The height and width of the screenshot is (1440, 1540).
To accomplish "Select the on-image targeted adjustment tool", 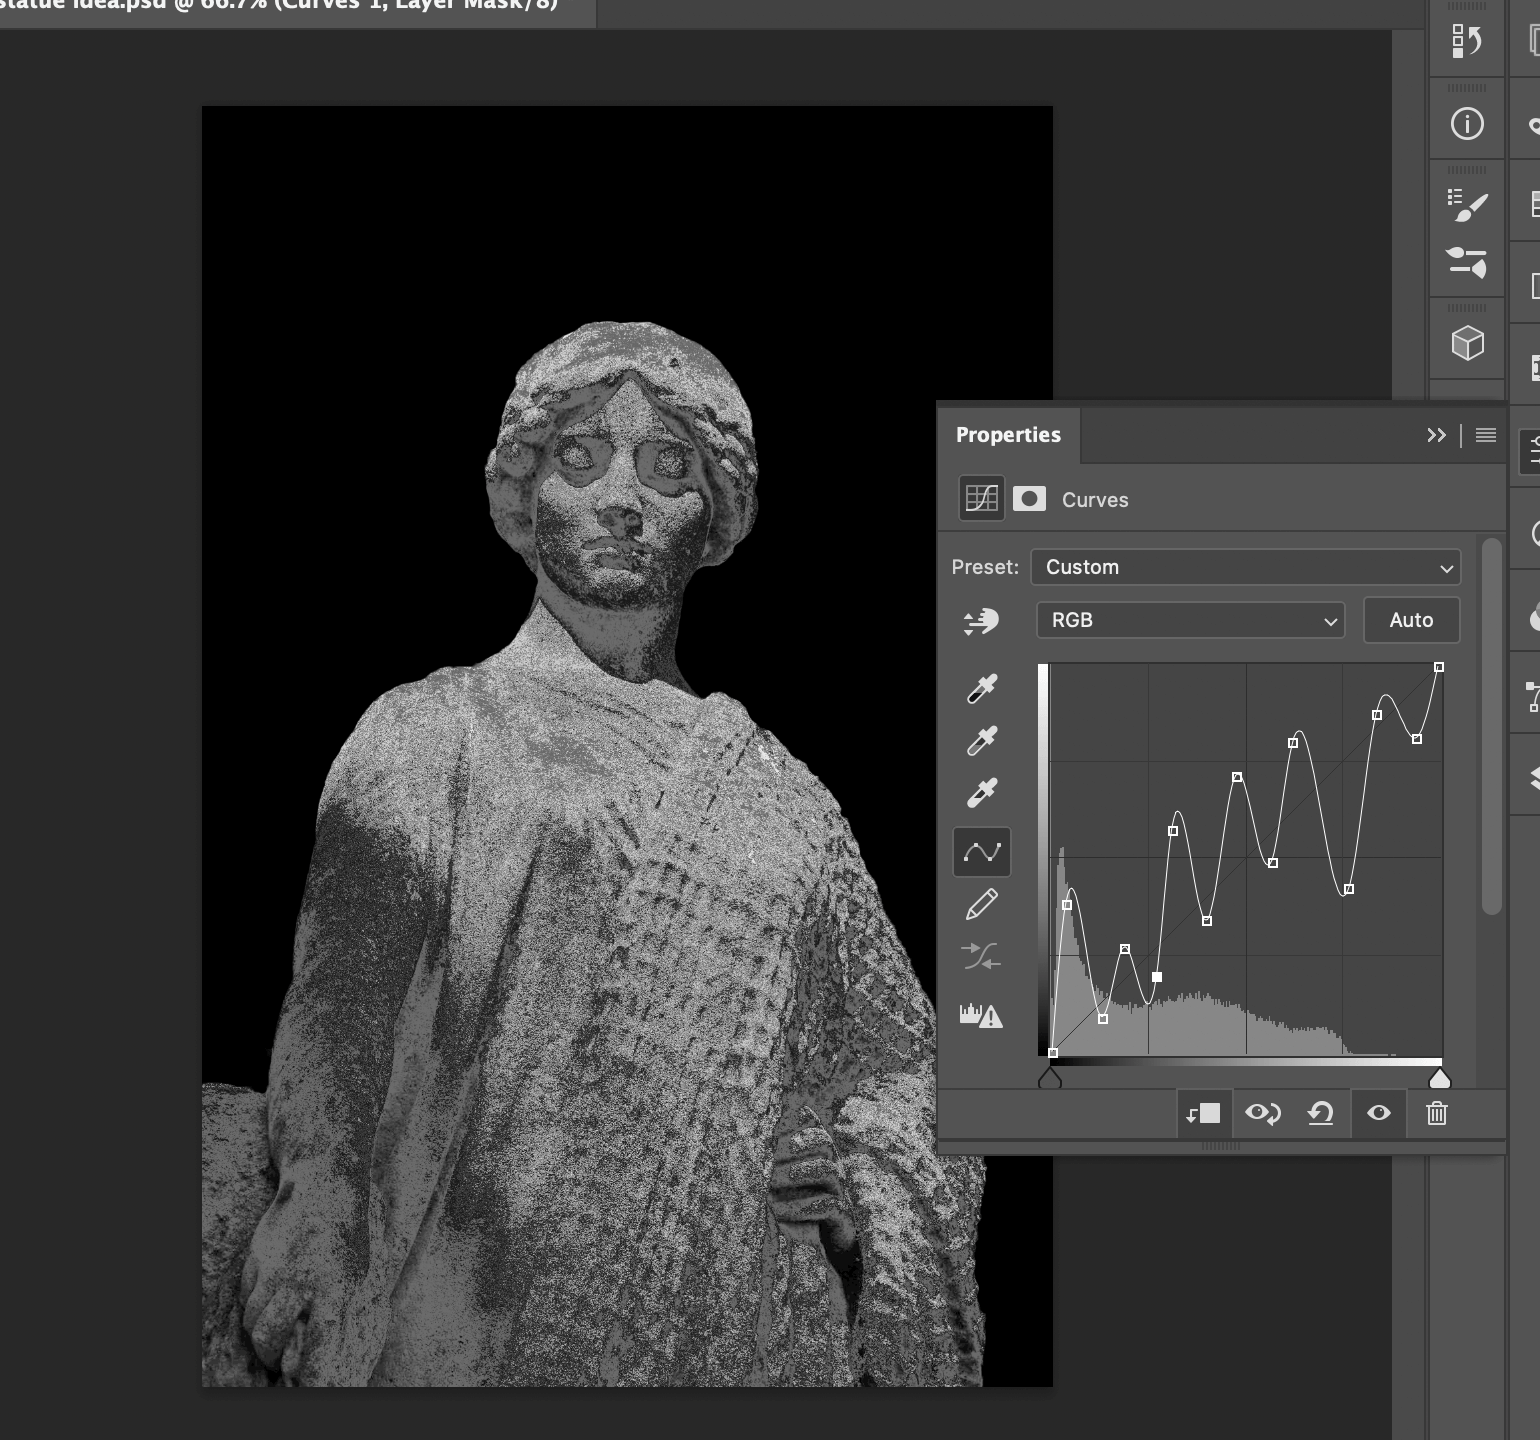I will point(981,621).
